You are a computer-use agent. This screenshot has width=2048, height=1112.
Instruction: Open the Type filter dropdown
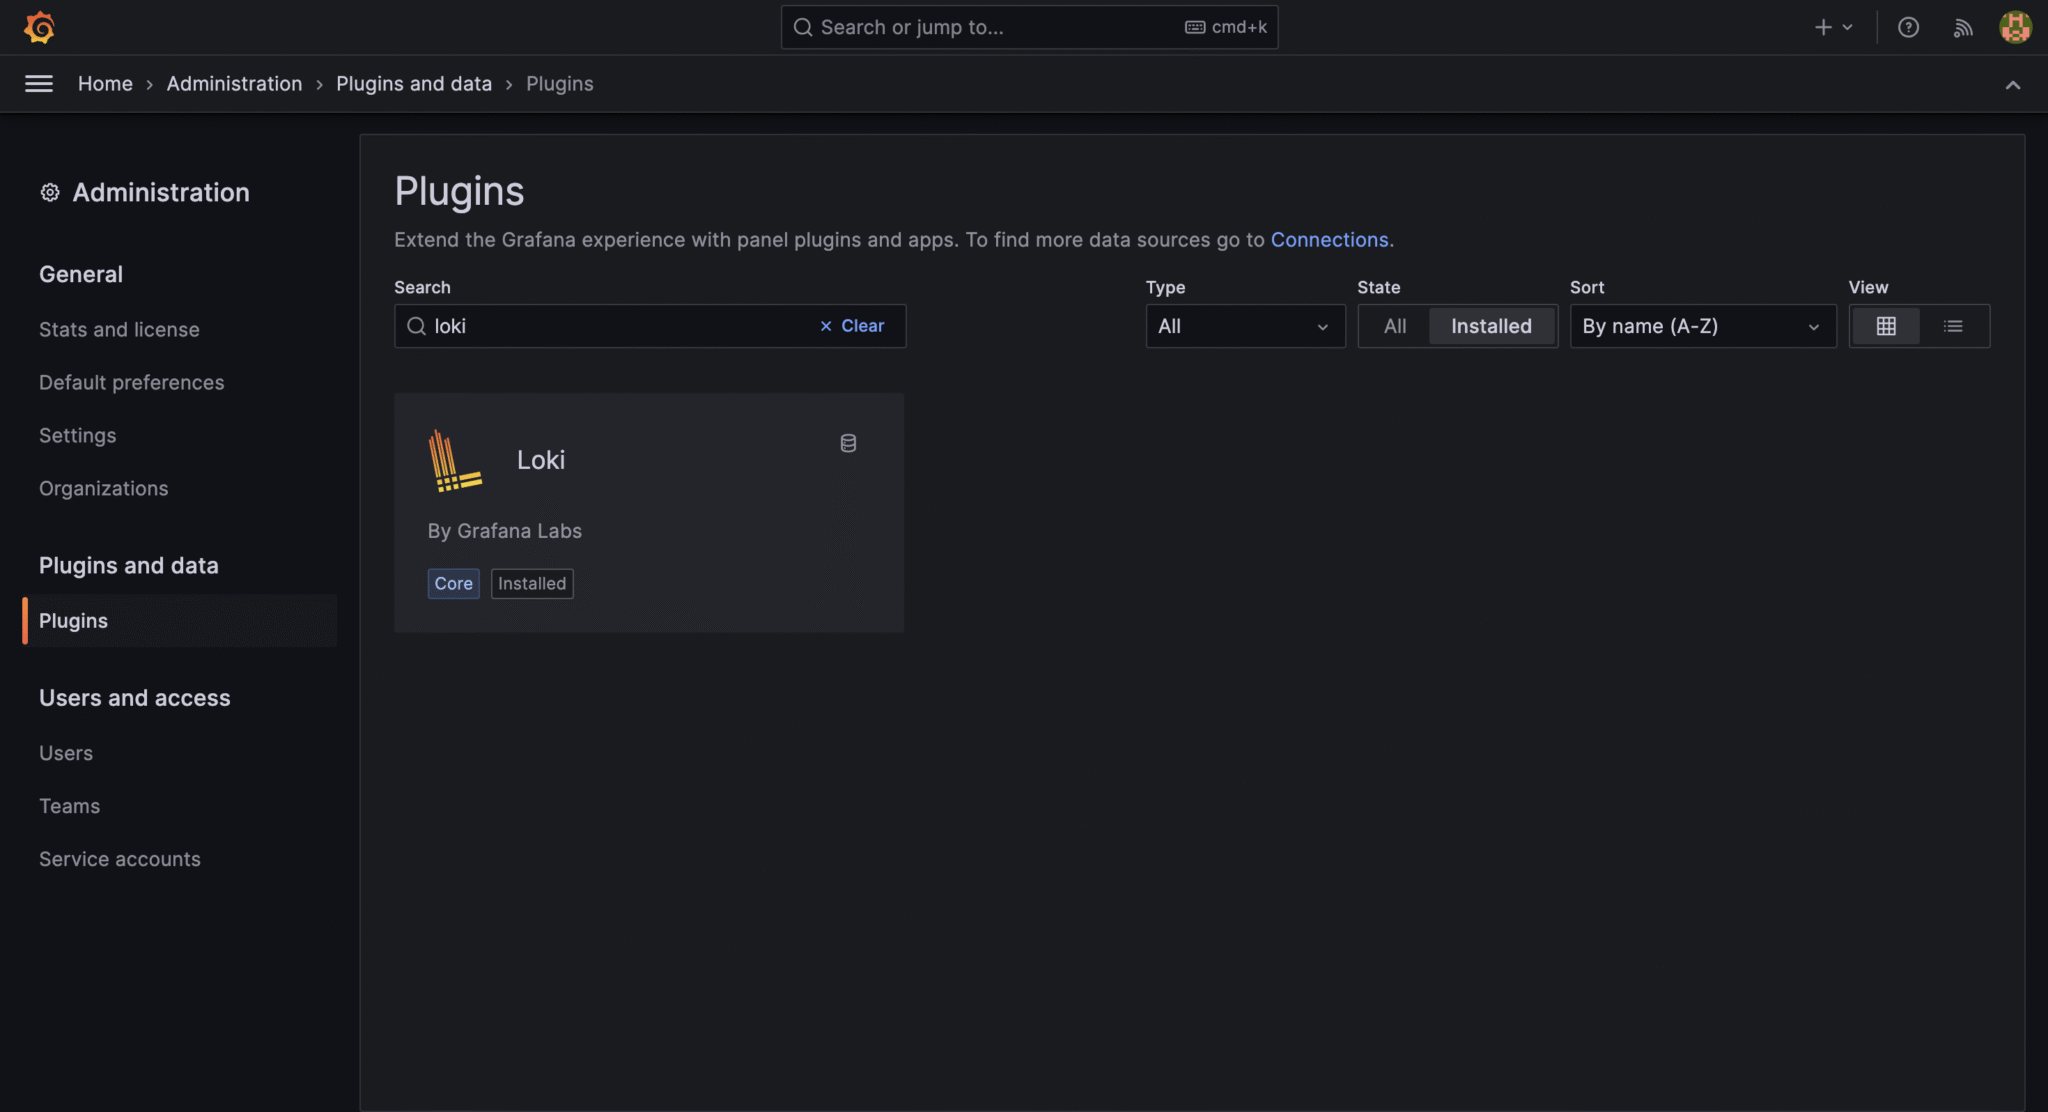pyautogui.click(x=1244, y=326)
